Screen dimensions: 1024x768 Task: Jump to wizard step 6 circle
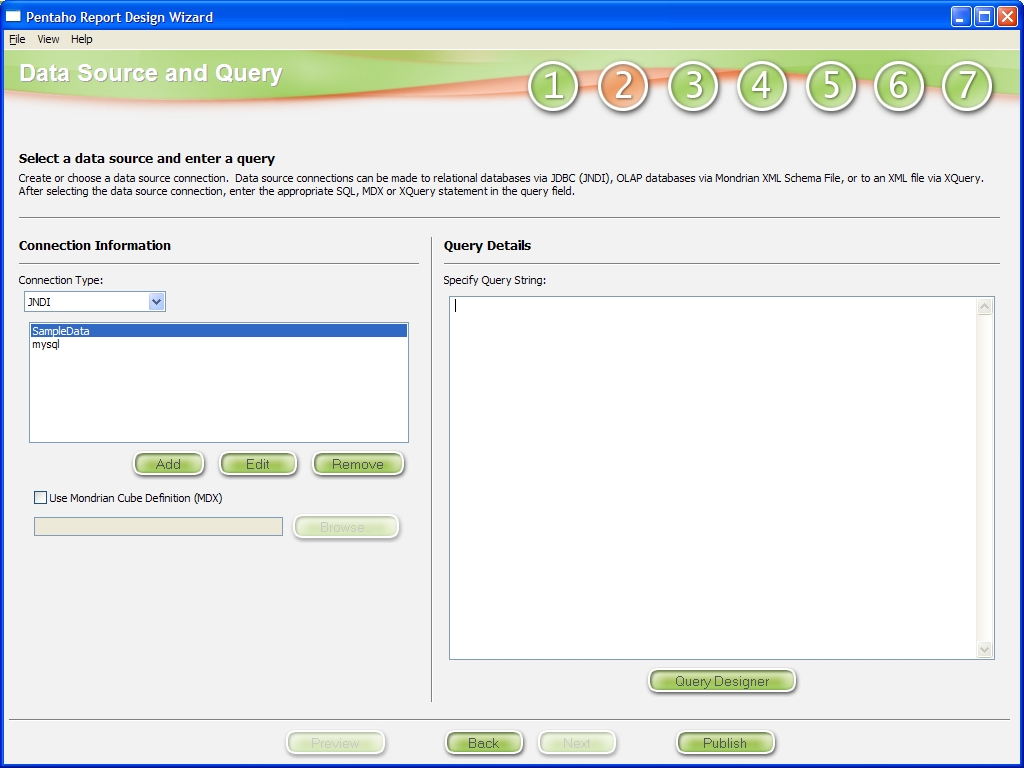coord(899,86)
